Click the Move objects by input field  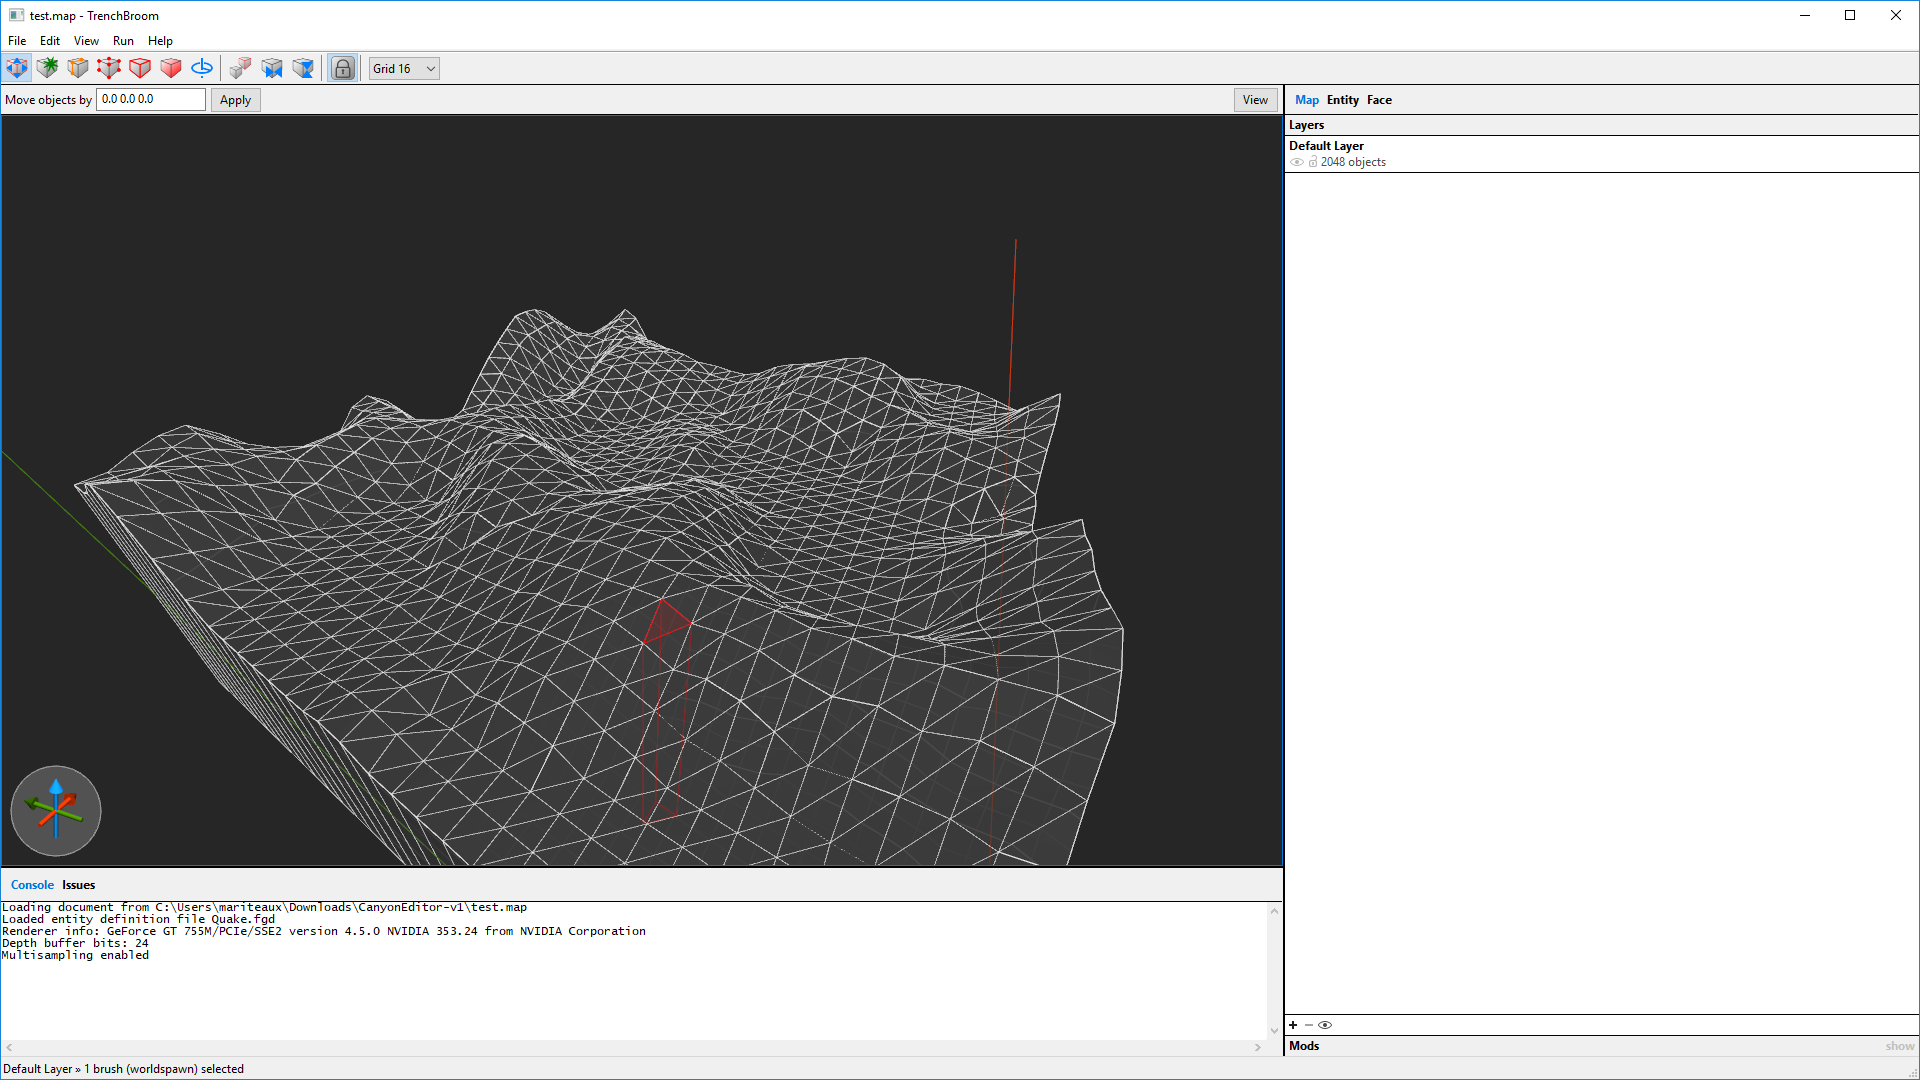point(150,99)
